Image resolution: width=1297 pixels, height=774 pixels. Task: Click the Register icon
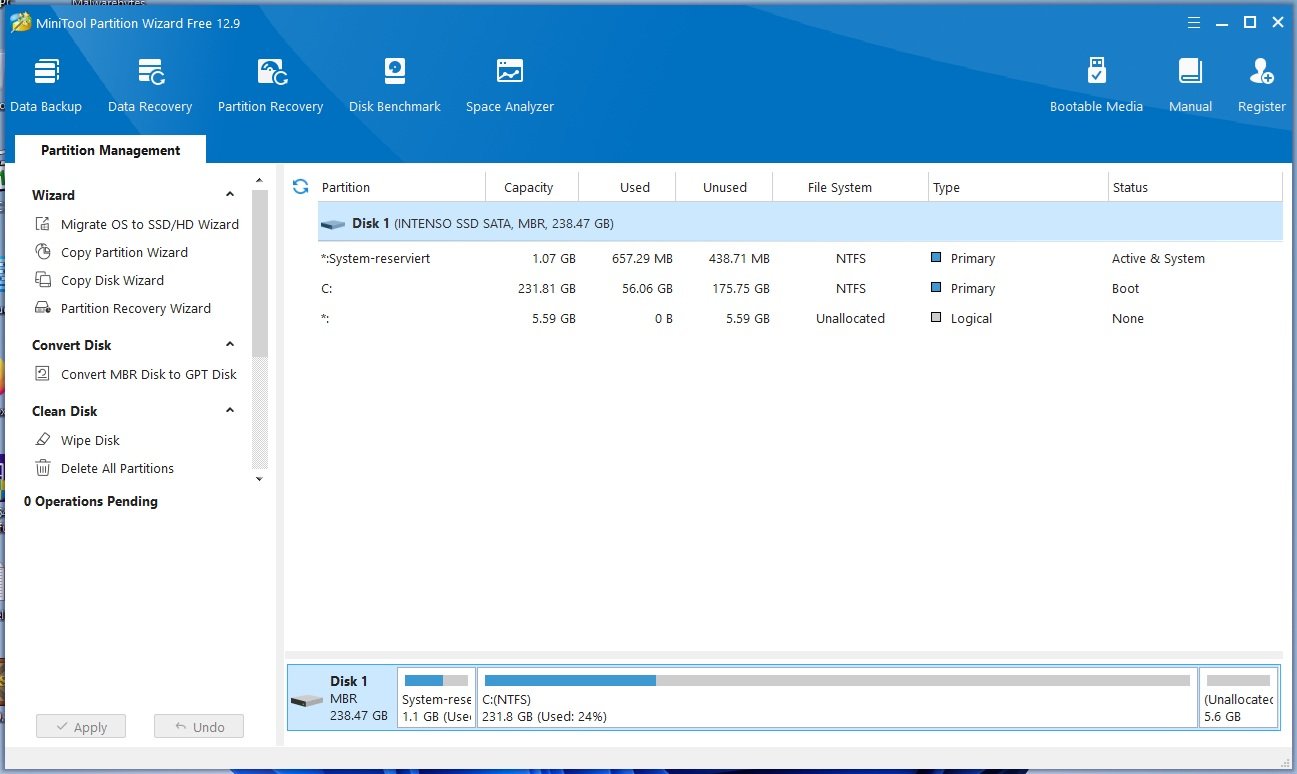pos(1261,72)
